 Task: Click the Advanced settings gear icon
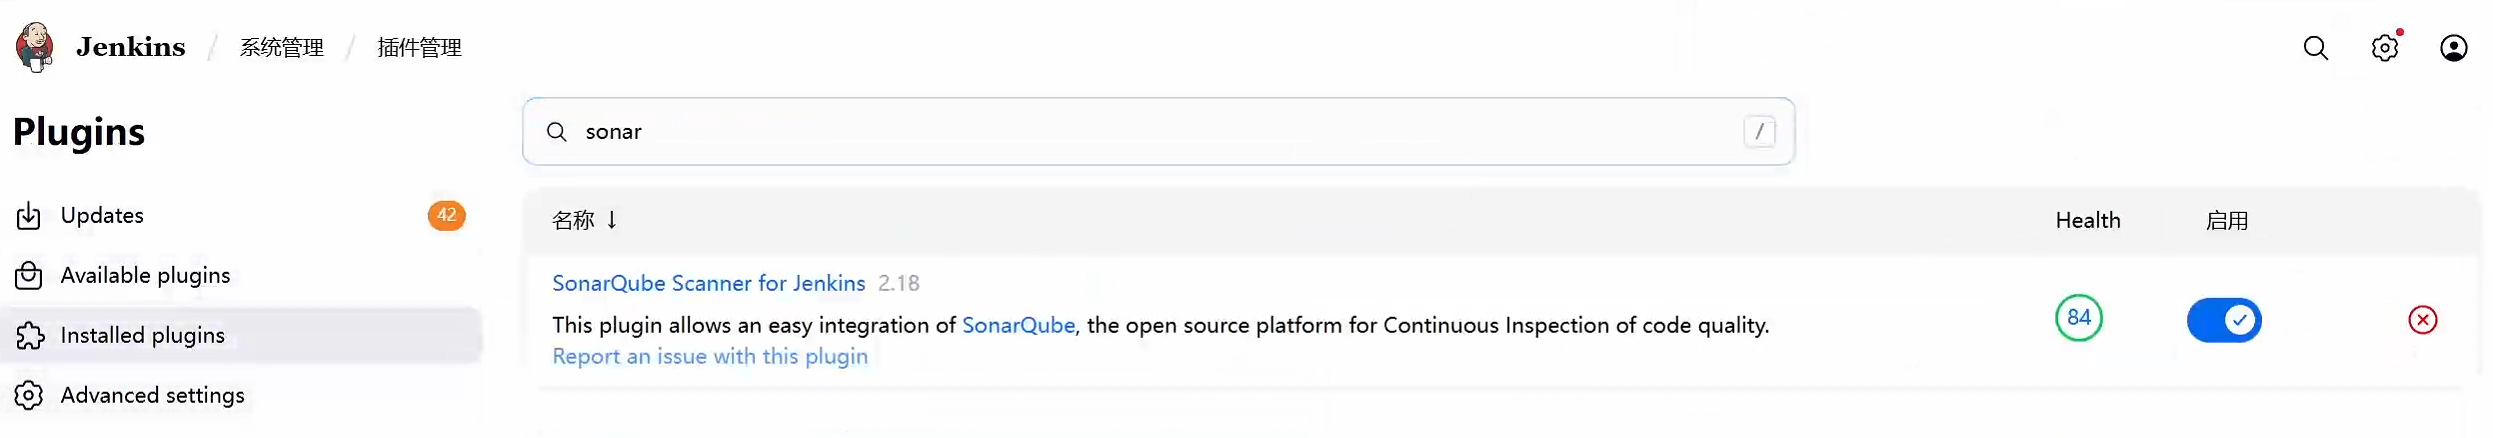click(29, 396)
